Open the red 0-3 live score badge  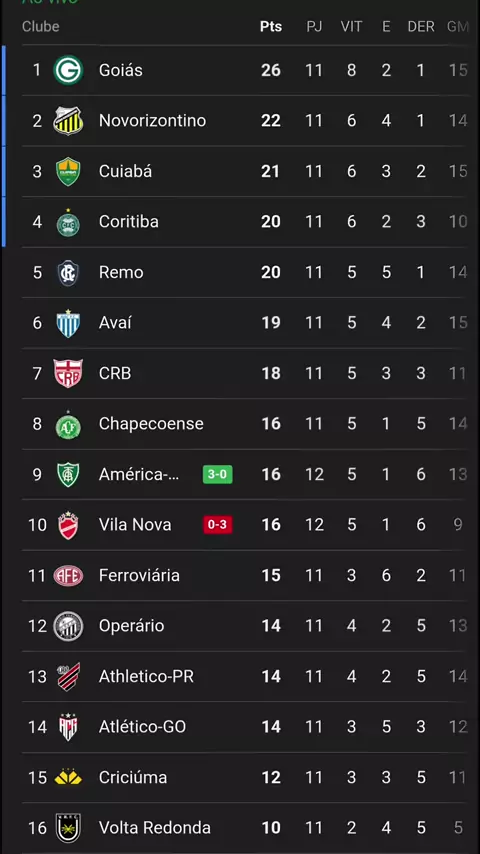(x=217, y=525)
